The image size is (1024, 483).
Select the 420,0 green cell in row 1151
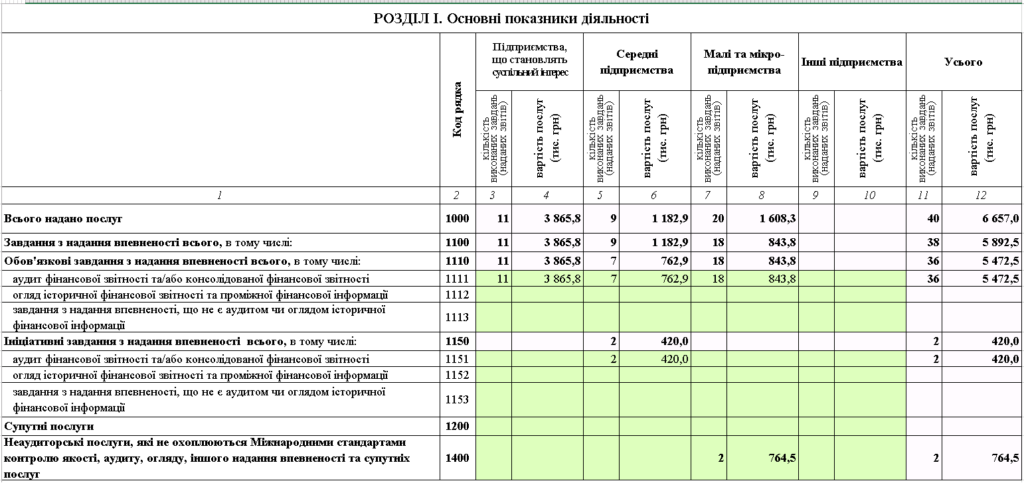click(655, 359)
